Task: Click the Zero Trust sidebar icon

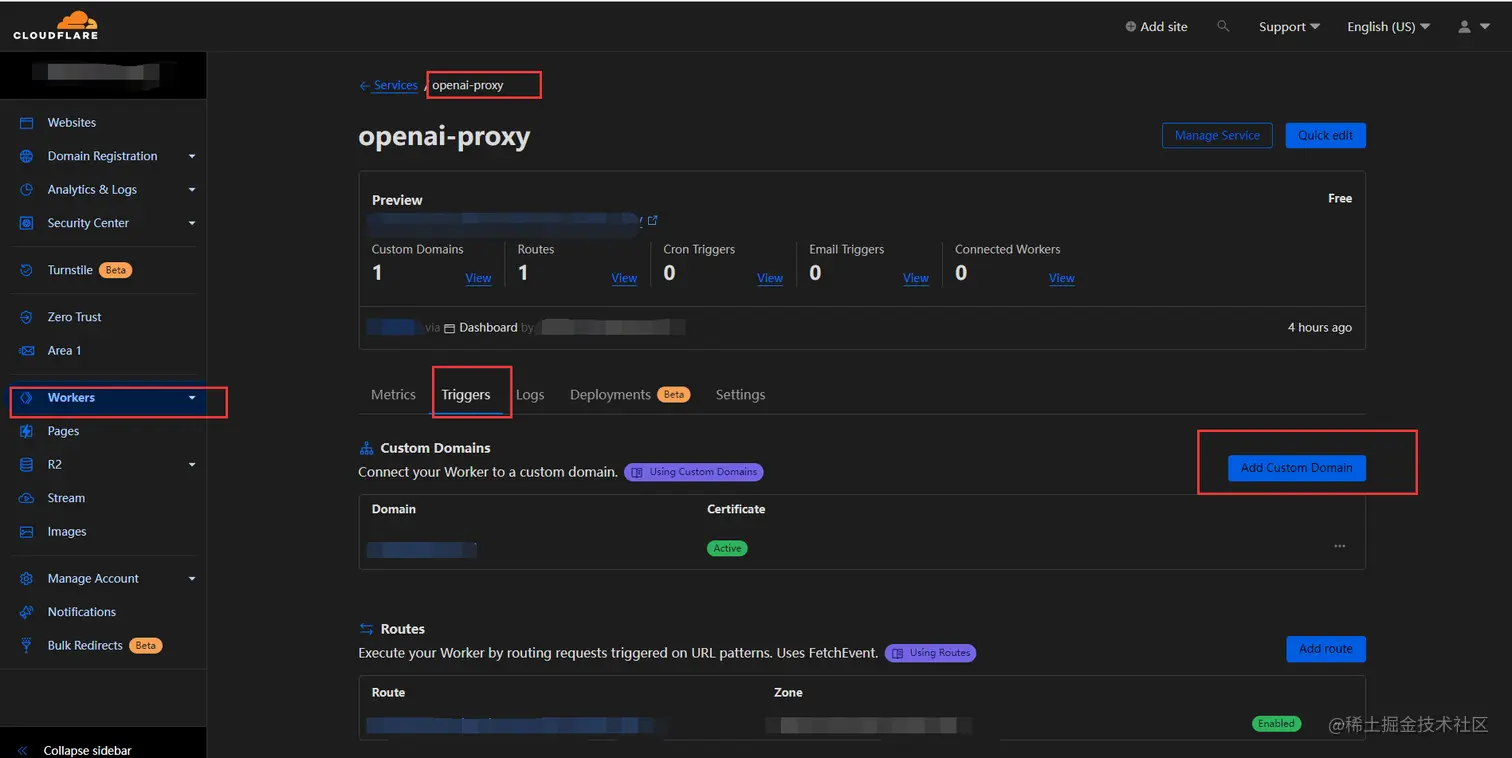Action: pos(27,317)
